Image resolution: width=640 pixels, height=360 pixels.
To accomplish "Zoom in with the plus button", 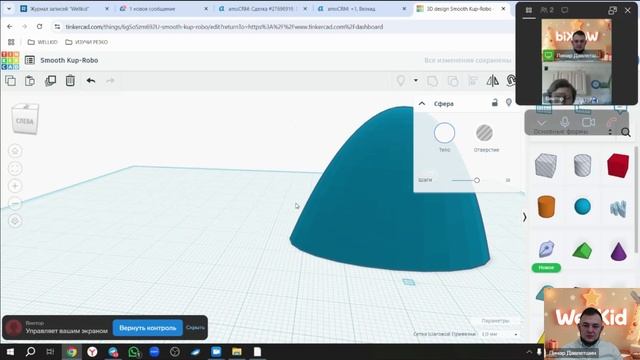I will pos(15,186).
